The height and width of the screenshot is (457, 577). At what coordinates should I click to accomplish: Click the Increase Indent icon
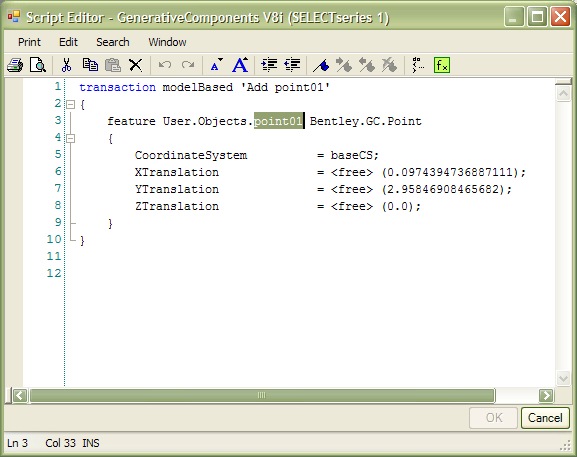click(269, 65)
